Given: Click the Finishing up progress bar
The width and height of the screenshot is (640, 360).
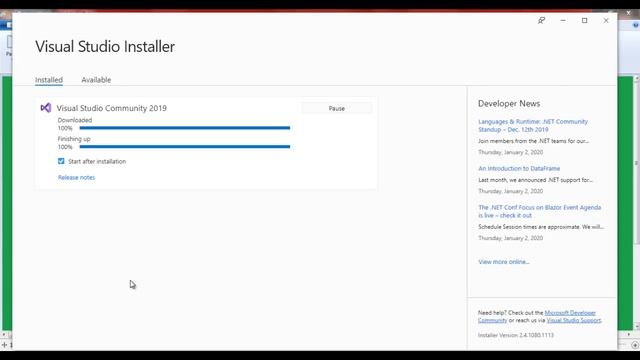Looking at the screenshot, I should coord(185,147).
